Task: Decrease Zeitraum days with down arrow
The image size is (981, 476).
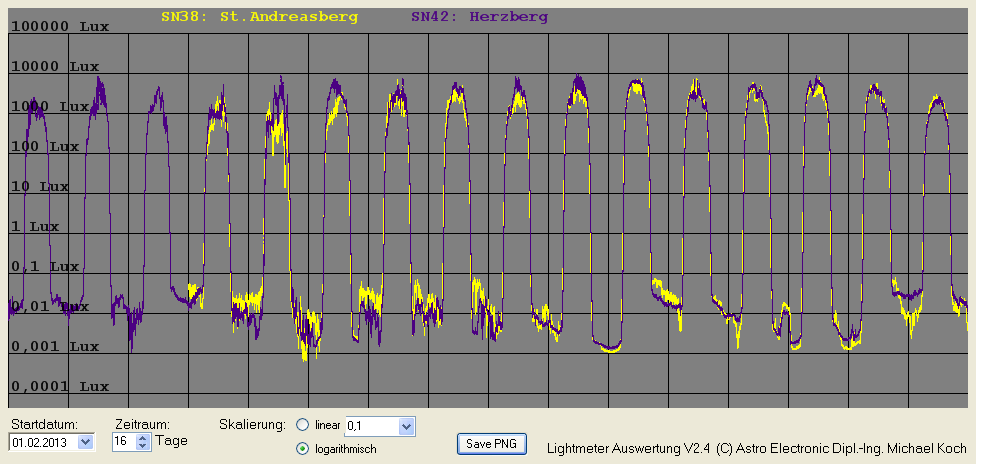Action: 142,445
